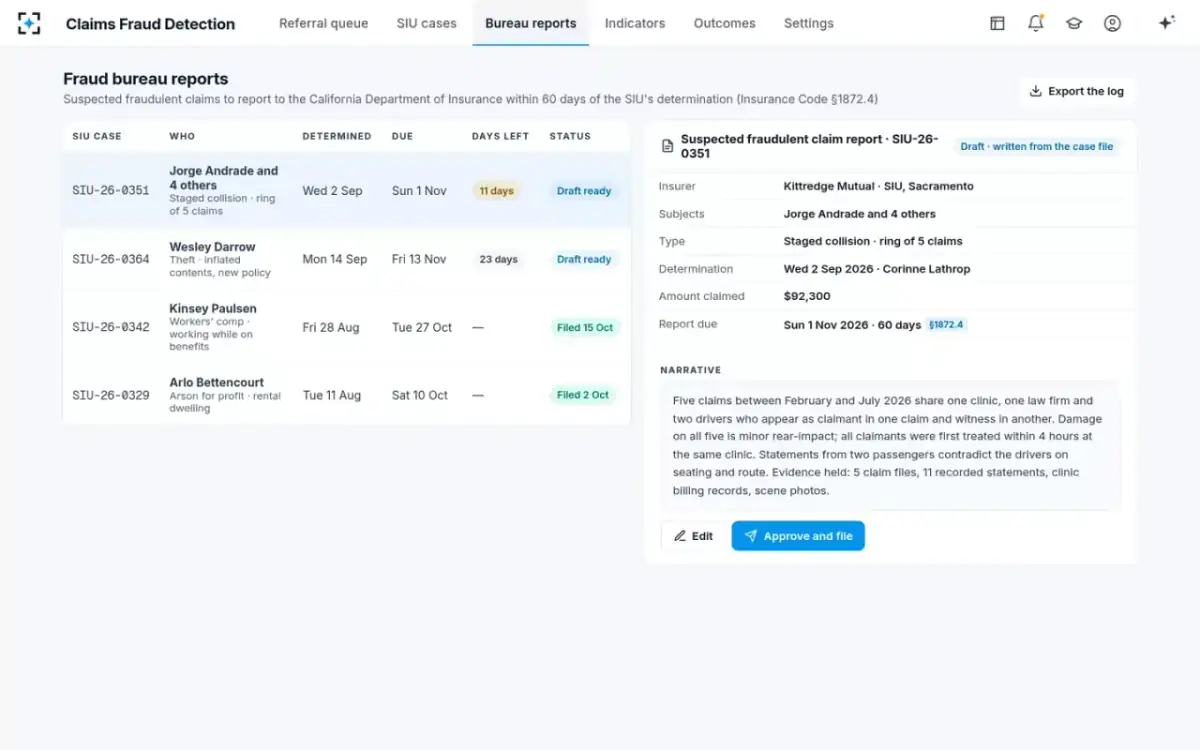
Task: Open the notifications bell
Action: pyautogui.click(x=1036, y=23)
